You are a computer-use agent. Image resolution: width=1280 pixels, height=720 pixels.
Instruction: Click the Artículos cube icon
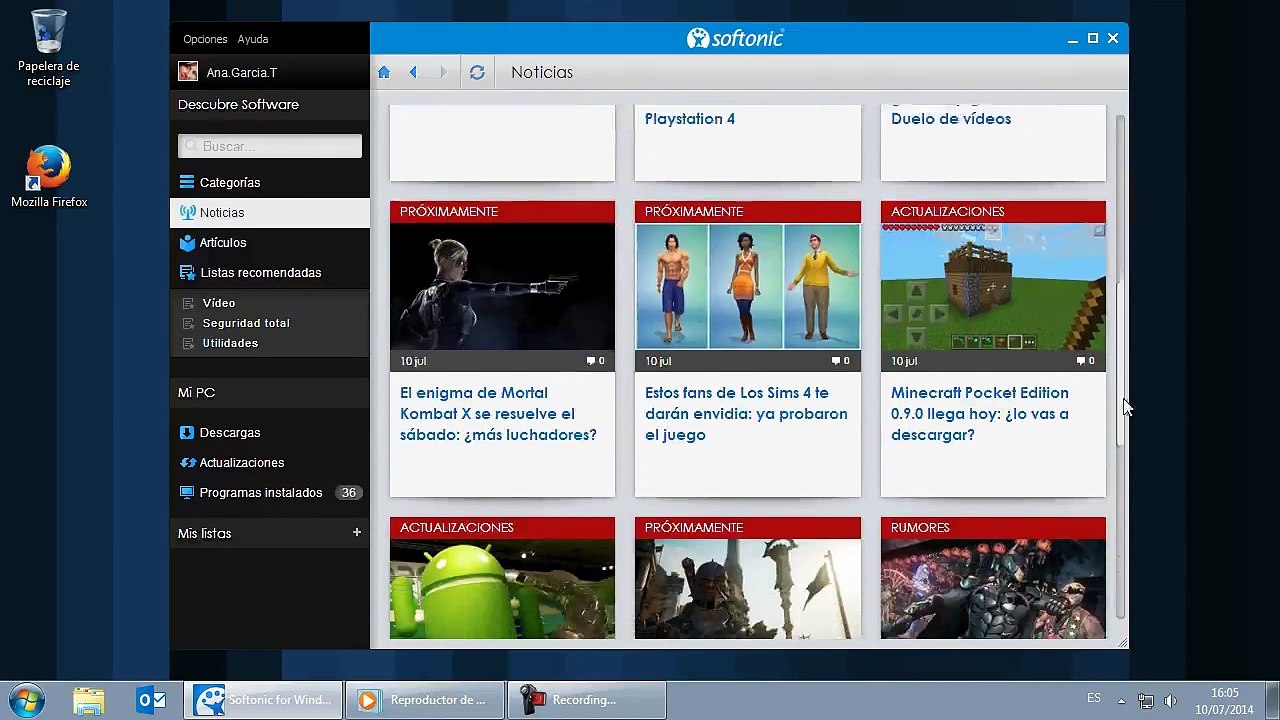pyautogui.click(x=187, y=242)
